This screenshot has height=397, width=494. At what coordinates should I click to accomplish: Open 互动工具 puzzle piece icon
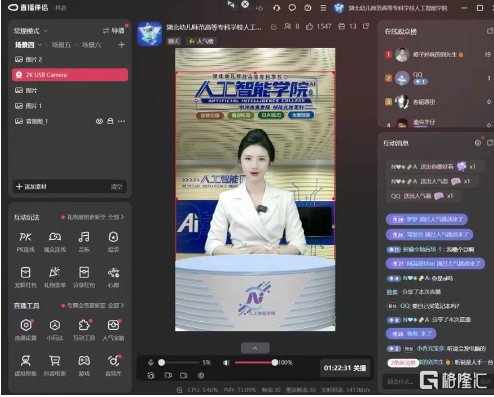pos(84,330)
